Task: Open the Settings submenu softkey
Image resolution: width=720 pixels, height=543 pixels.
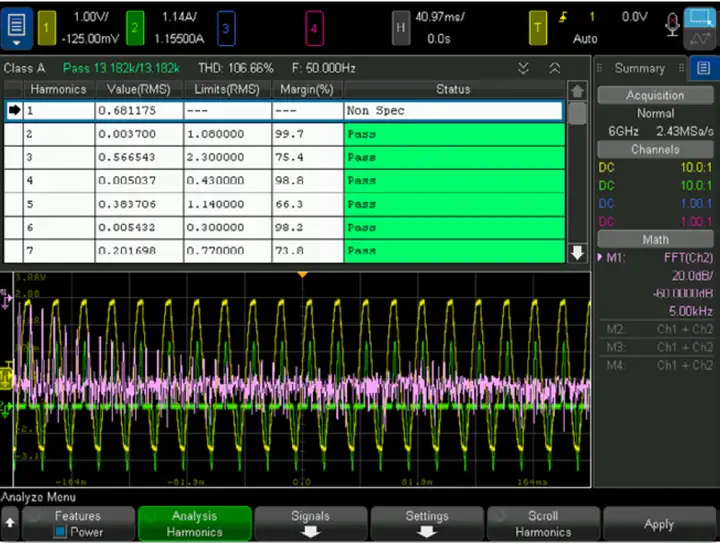Action: (427, 524)
